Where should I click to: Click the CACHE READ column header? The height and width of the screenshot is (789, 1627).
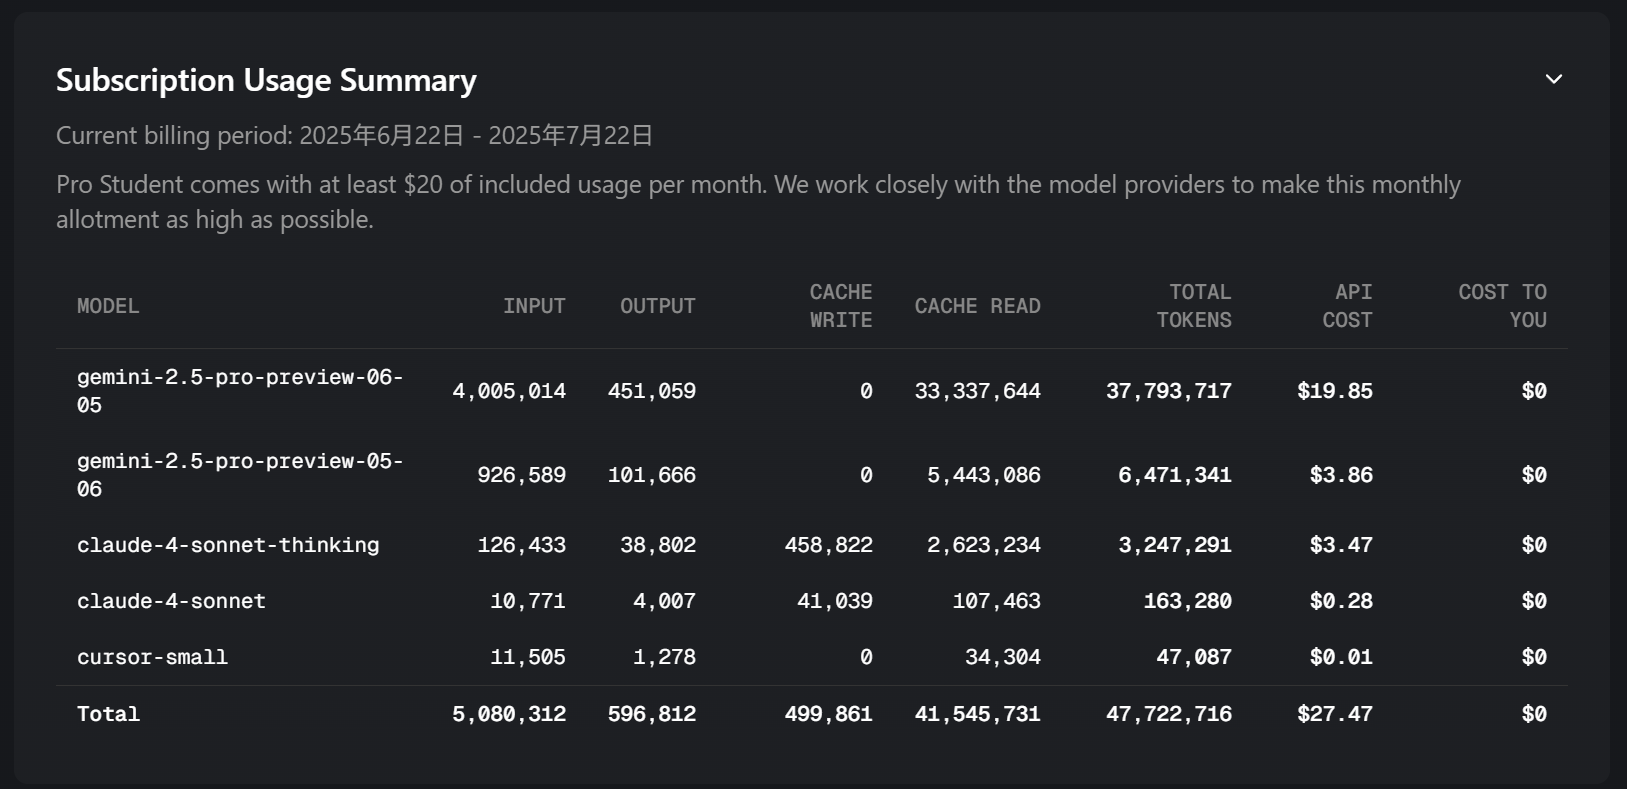click(x=977, y=306)
